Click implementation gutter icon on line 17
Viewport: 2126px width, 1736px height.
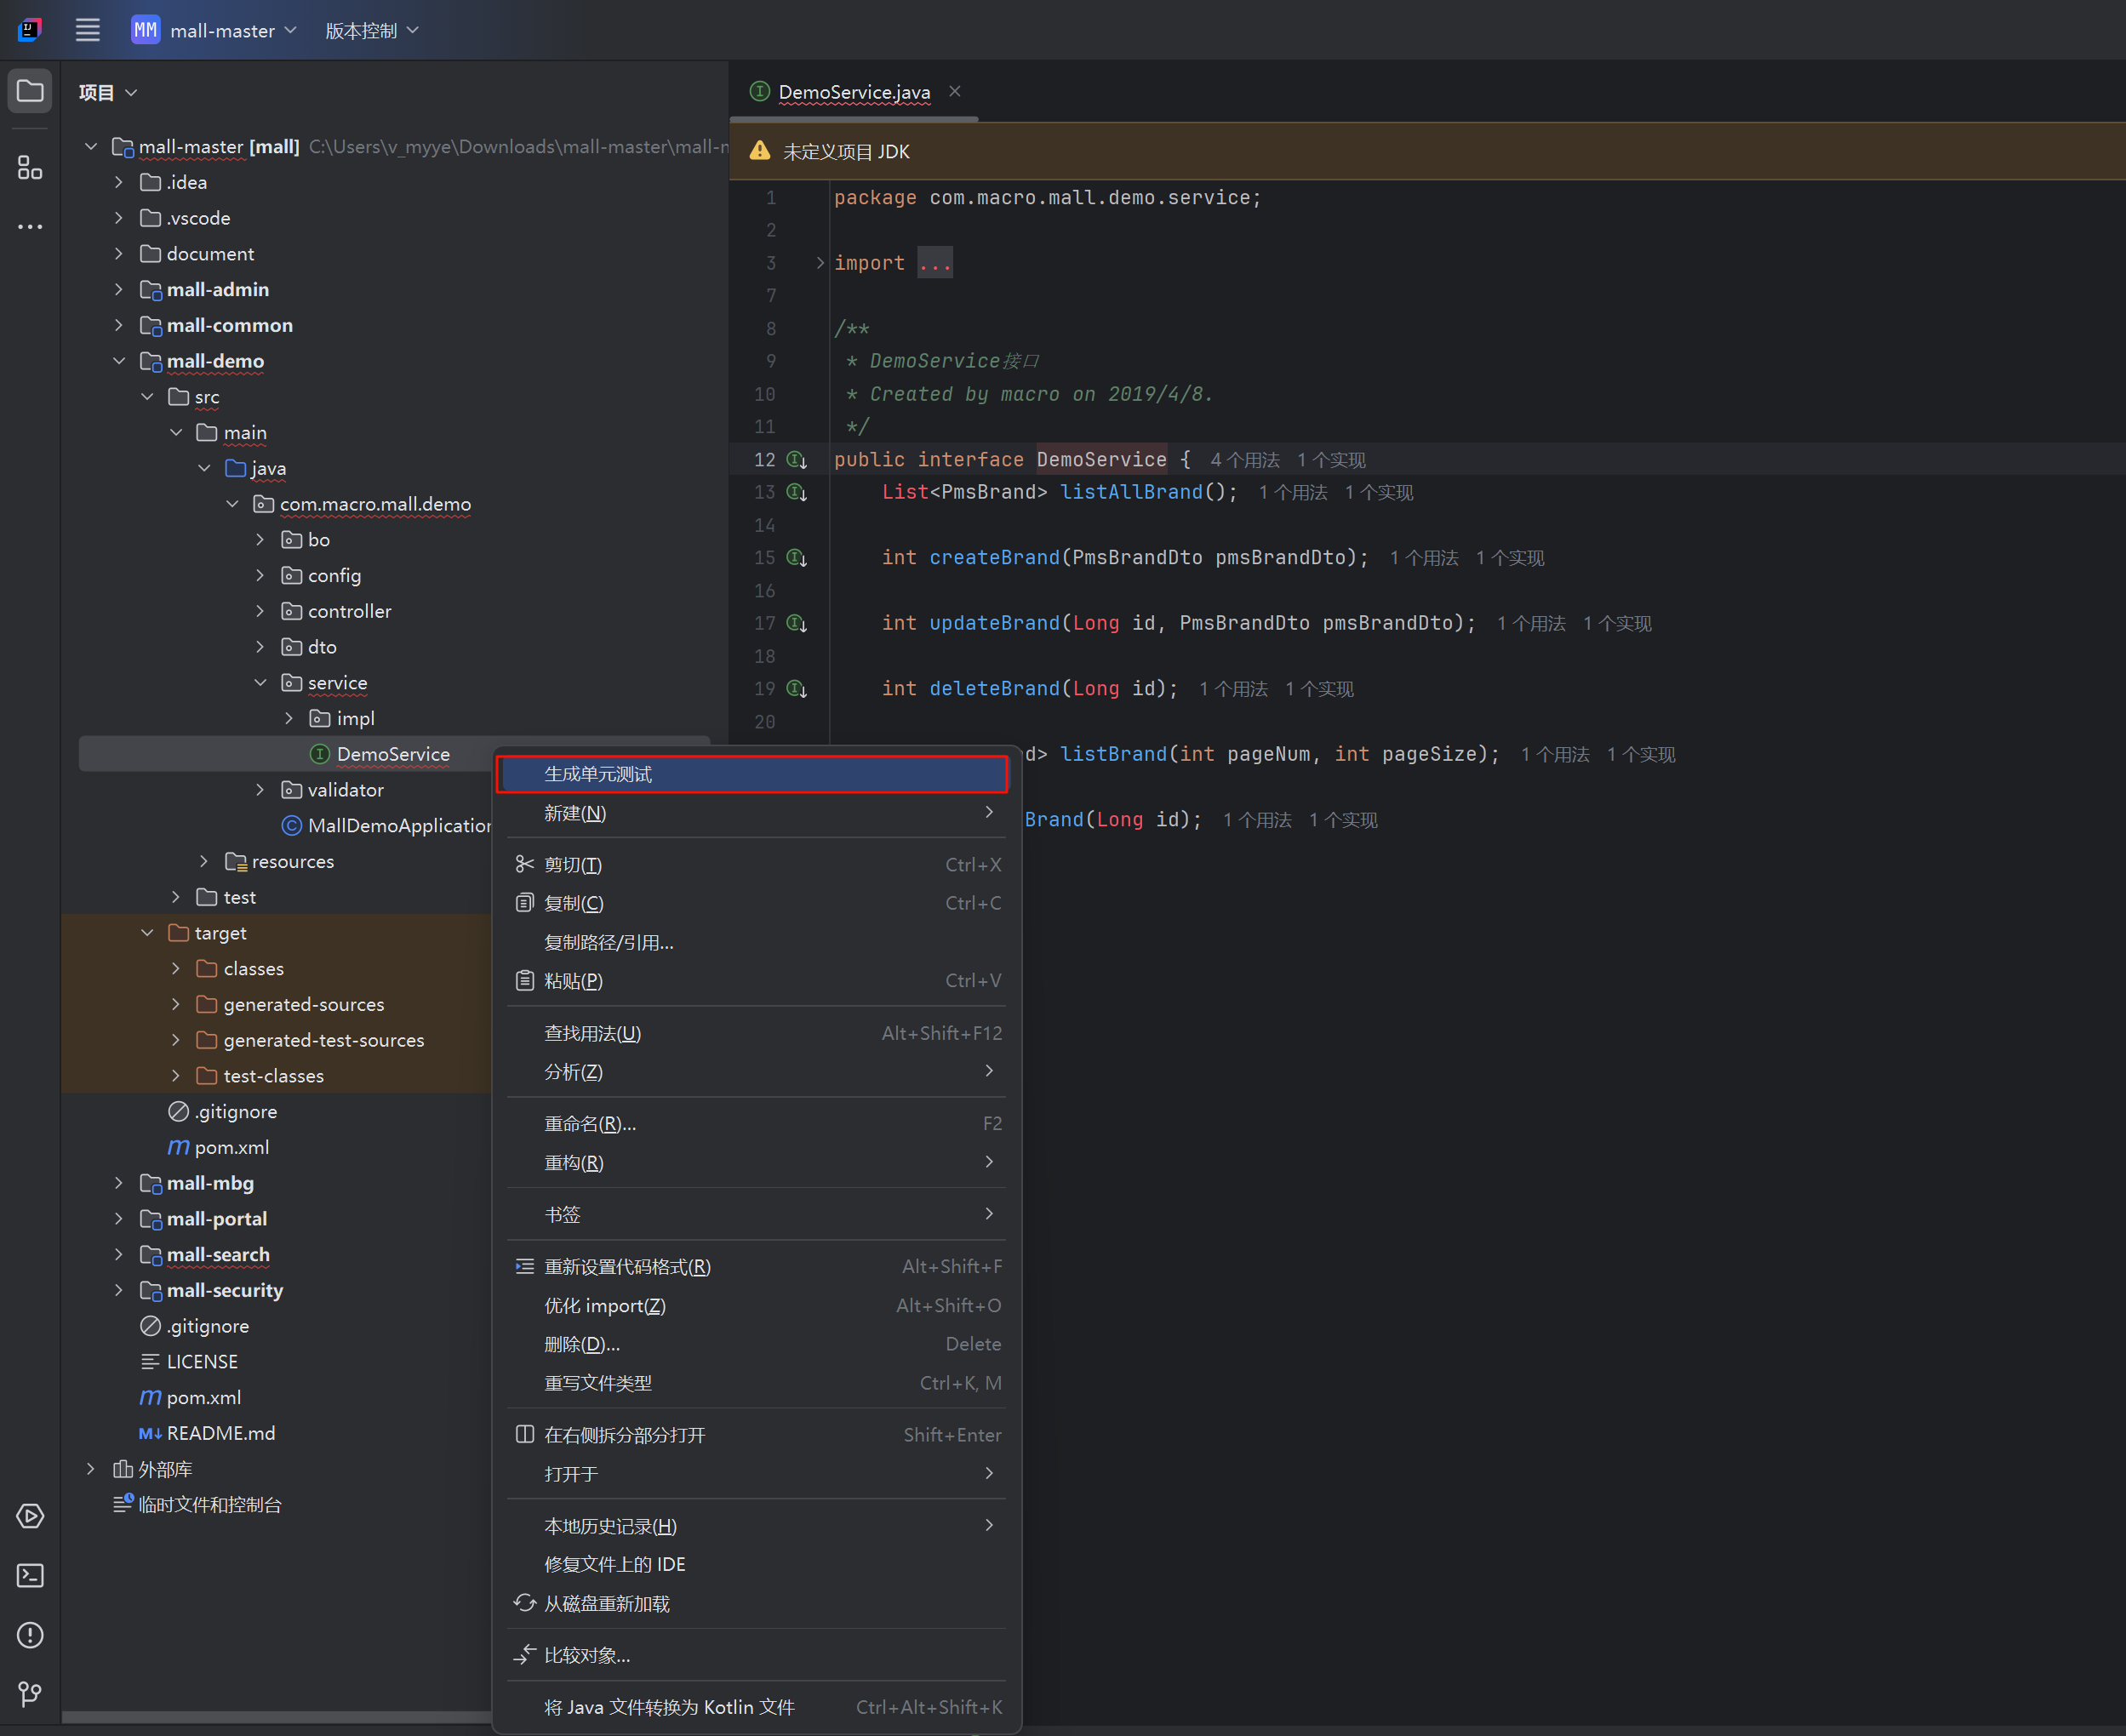click(797, 623)
